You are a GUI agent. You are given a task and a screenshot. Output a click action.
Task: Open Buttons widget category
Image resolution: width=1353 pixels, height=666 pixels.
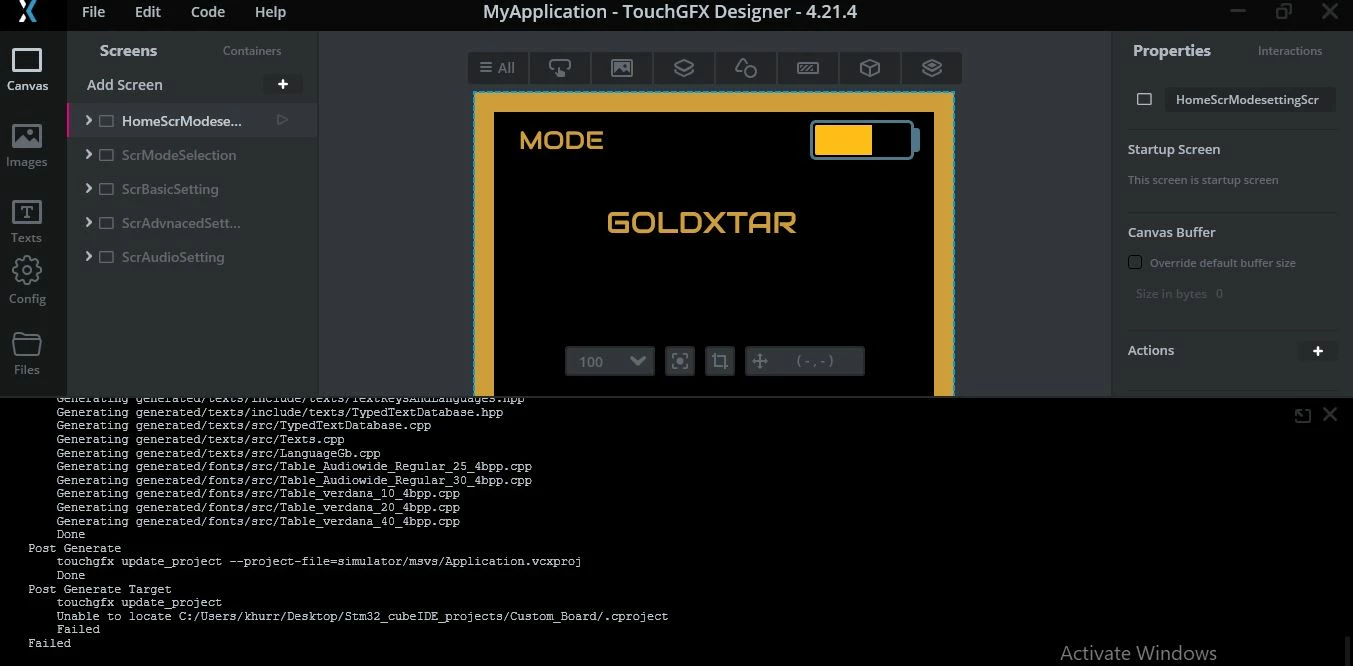coord(560,68)
